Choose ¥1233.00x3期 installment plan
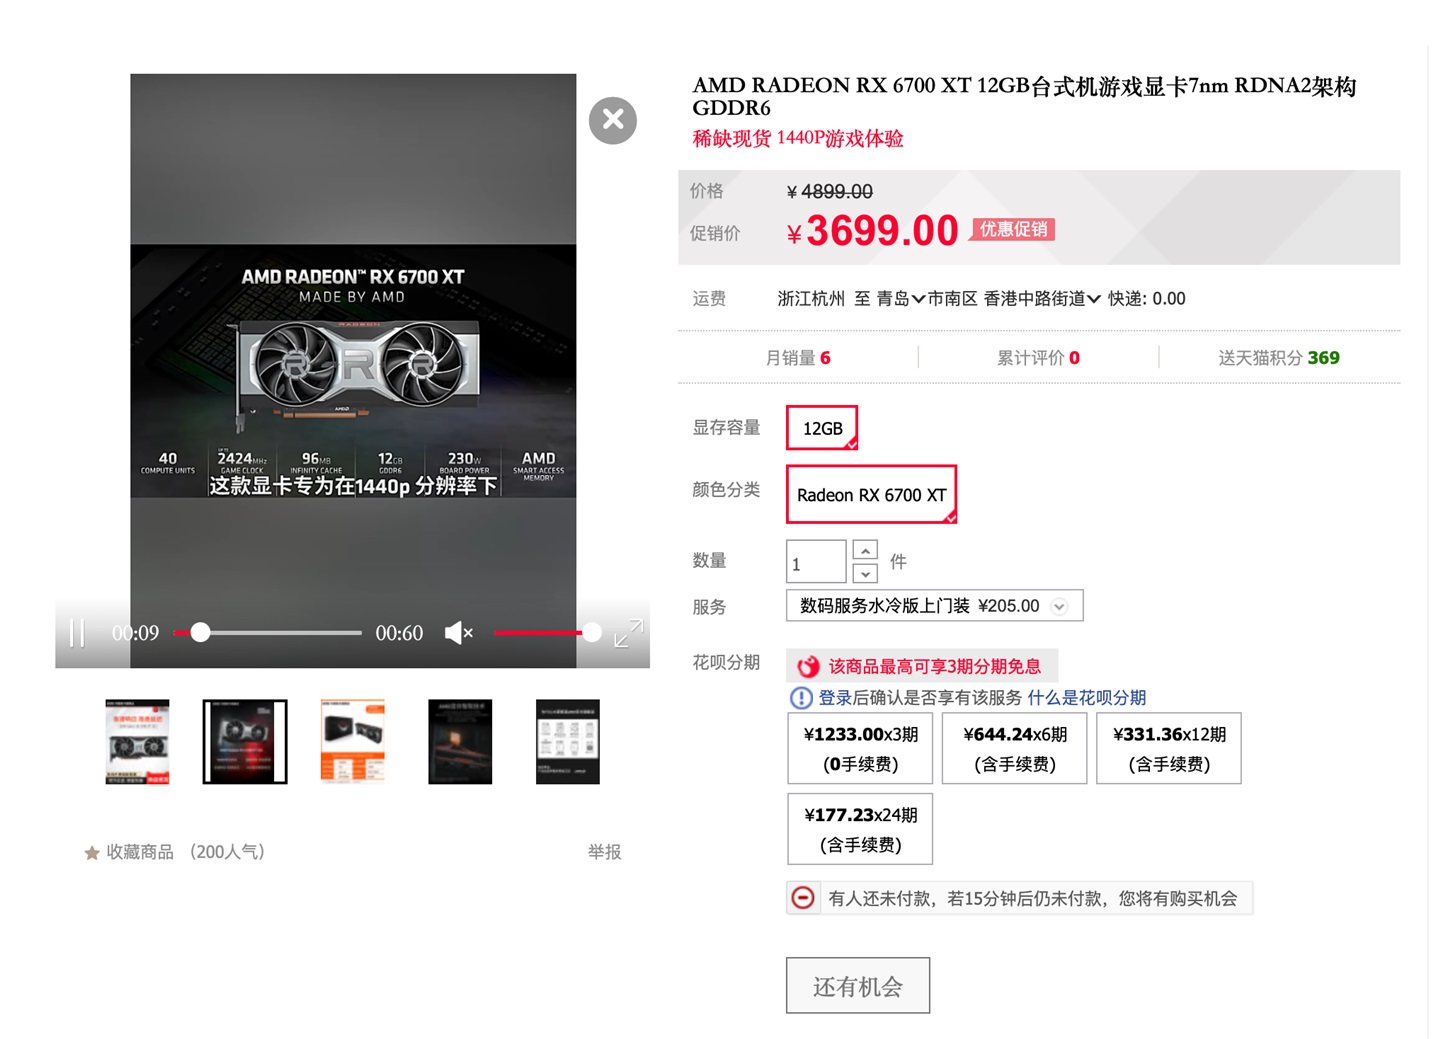1440x1039 pixels. (x=860, y=748)
